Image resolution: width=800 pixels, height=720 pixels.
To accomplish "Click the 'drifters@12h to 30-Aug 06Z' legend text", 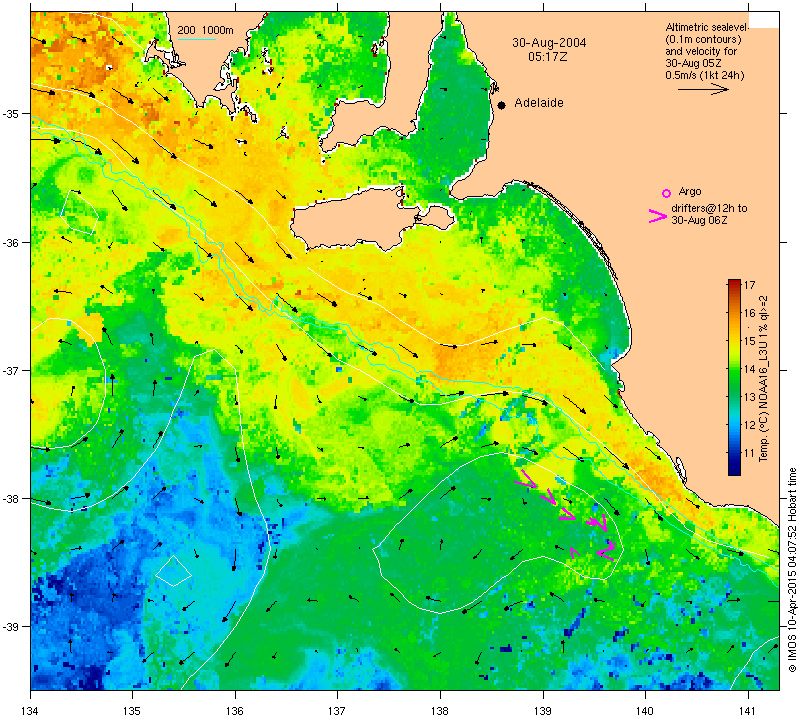I will pyautogui.click(x=709, y=214).
